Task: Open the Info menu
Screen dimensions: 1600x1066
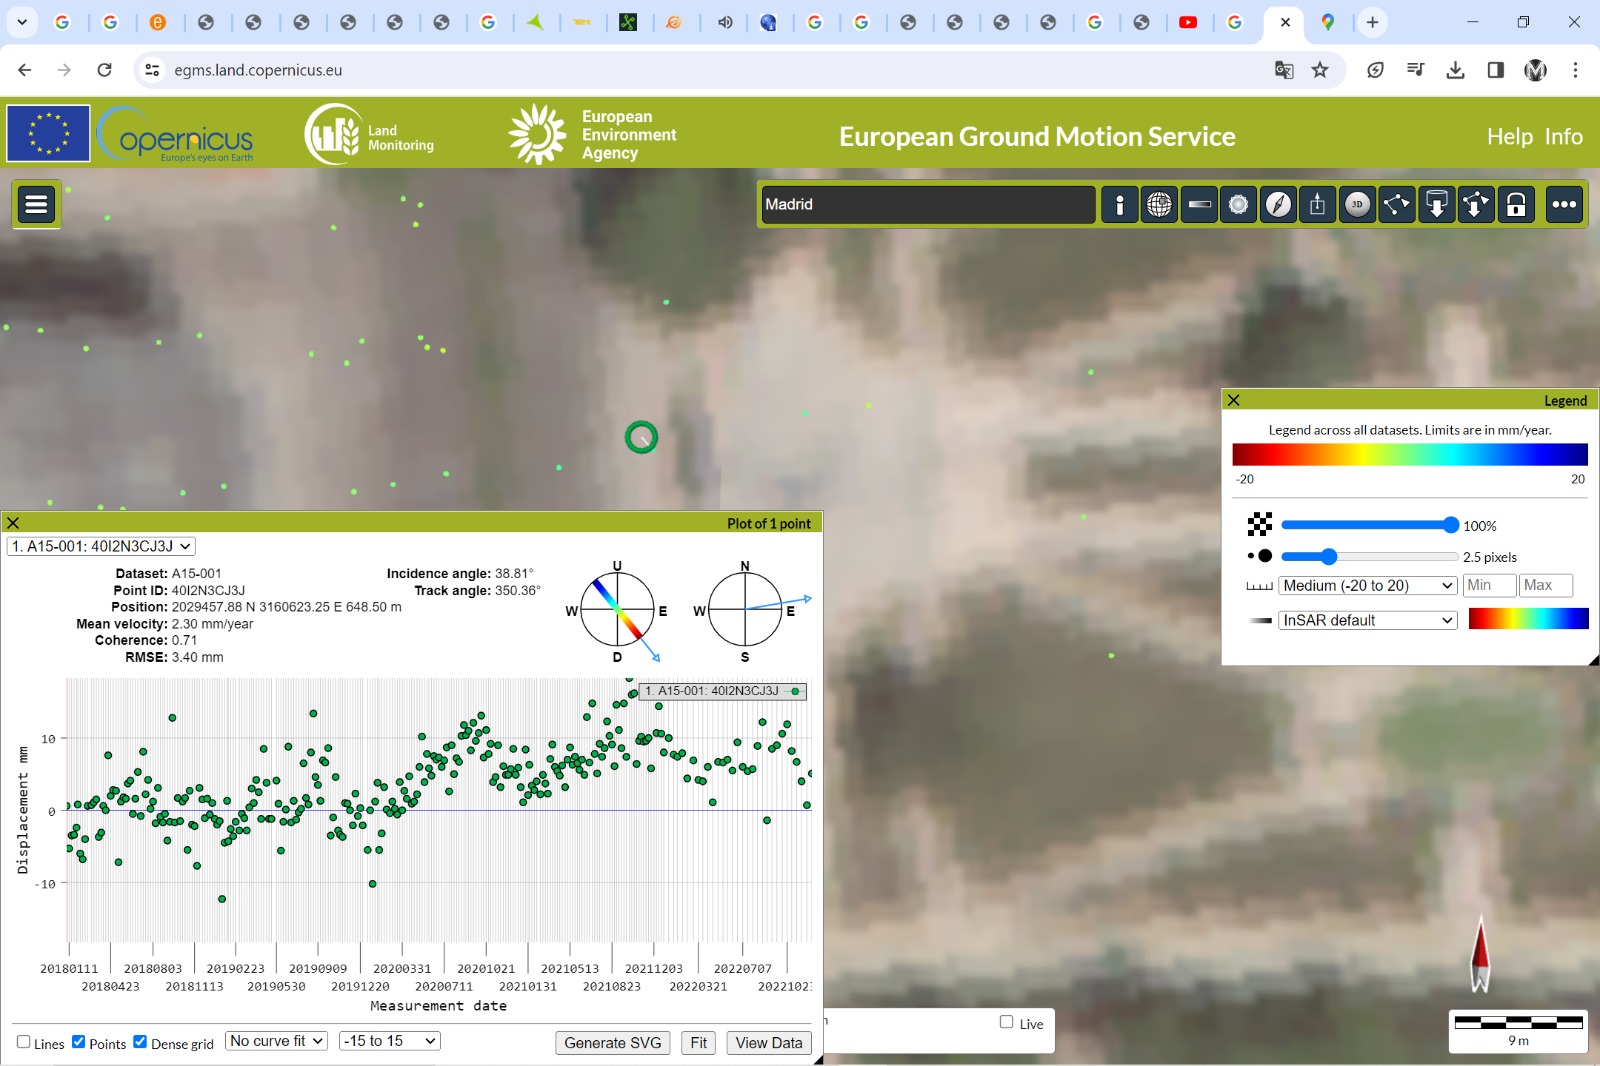Action: click(x=1563, y=137)
